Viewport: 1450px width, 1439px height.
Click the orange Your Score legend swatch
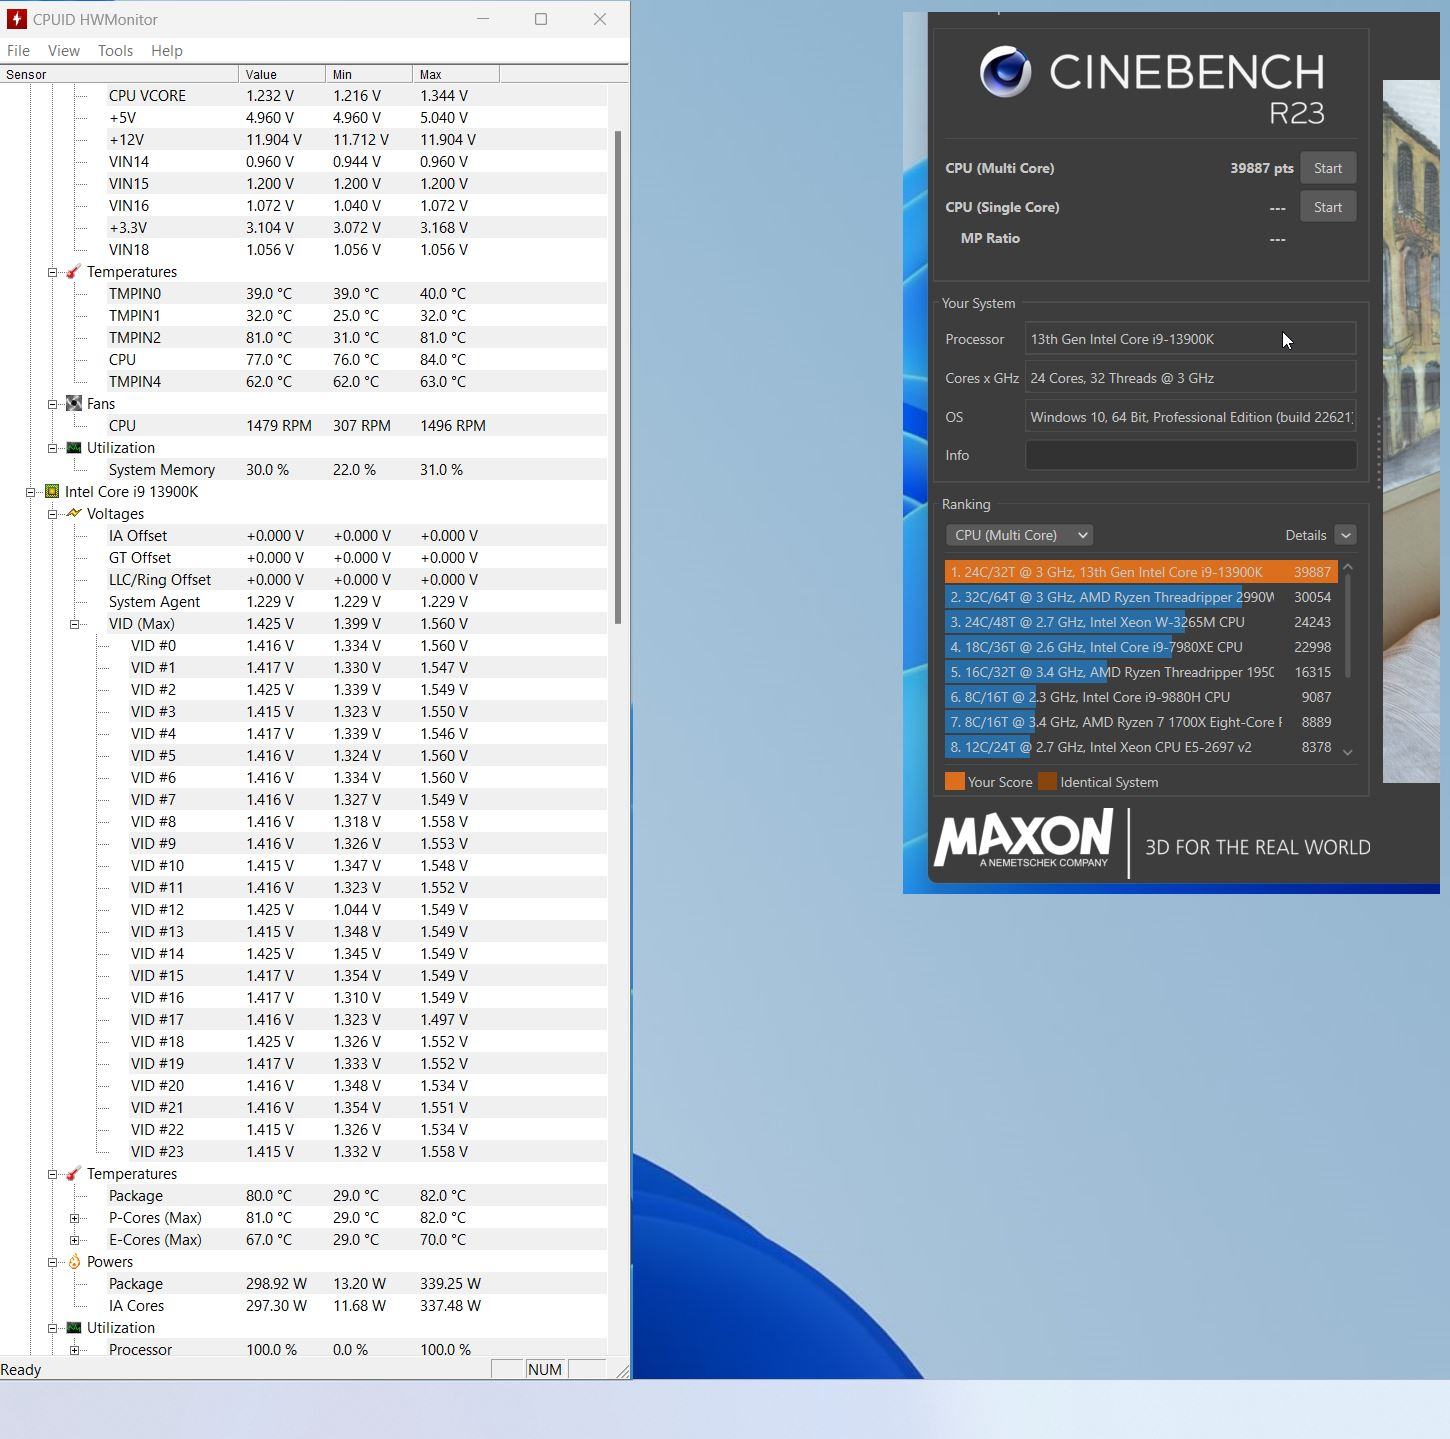tap(955, 782)
